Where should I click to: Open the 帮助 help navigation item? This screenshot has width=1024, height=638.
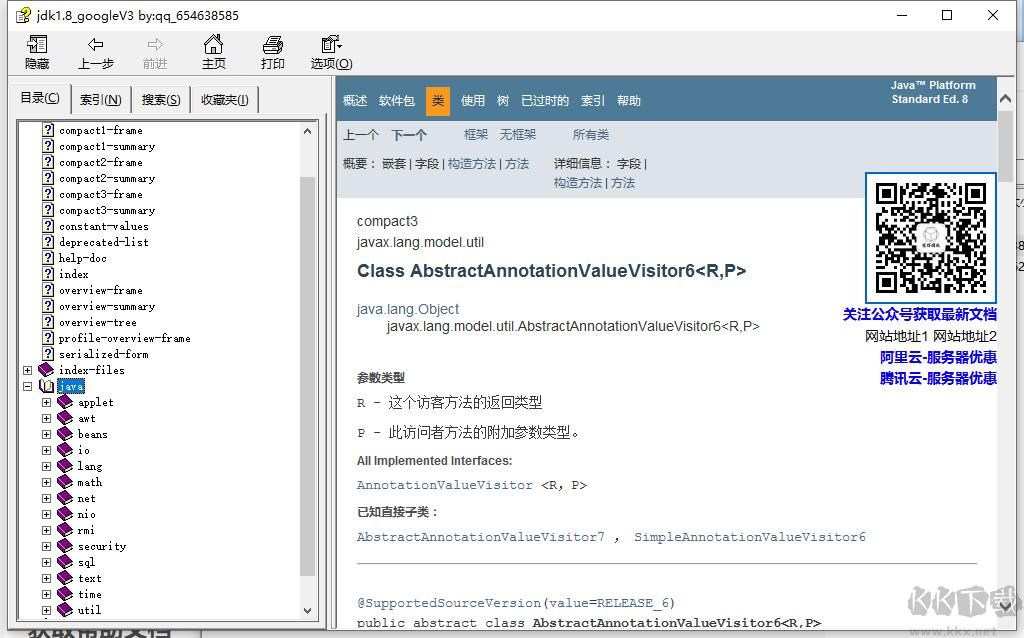[x=628, y=101]
